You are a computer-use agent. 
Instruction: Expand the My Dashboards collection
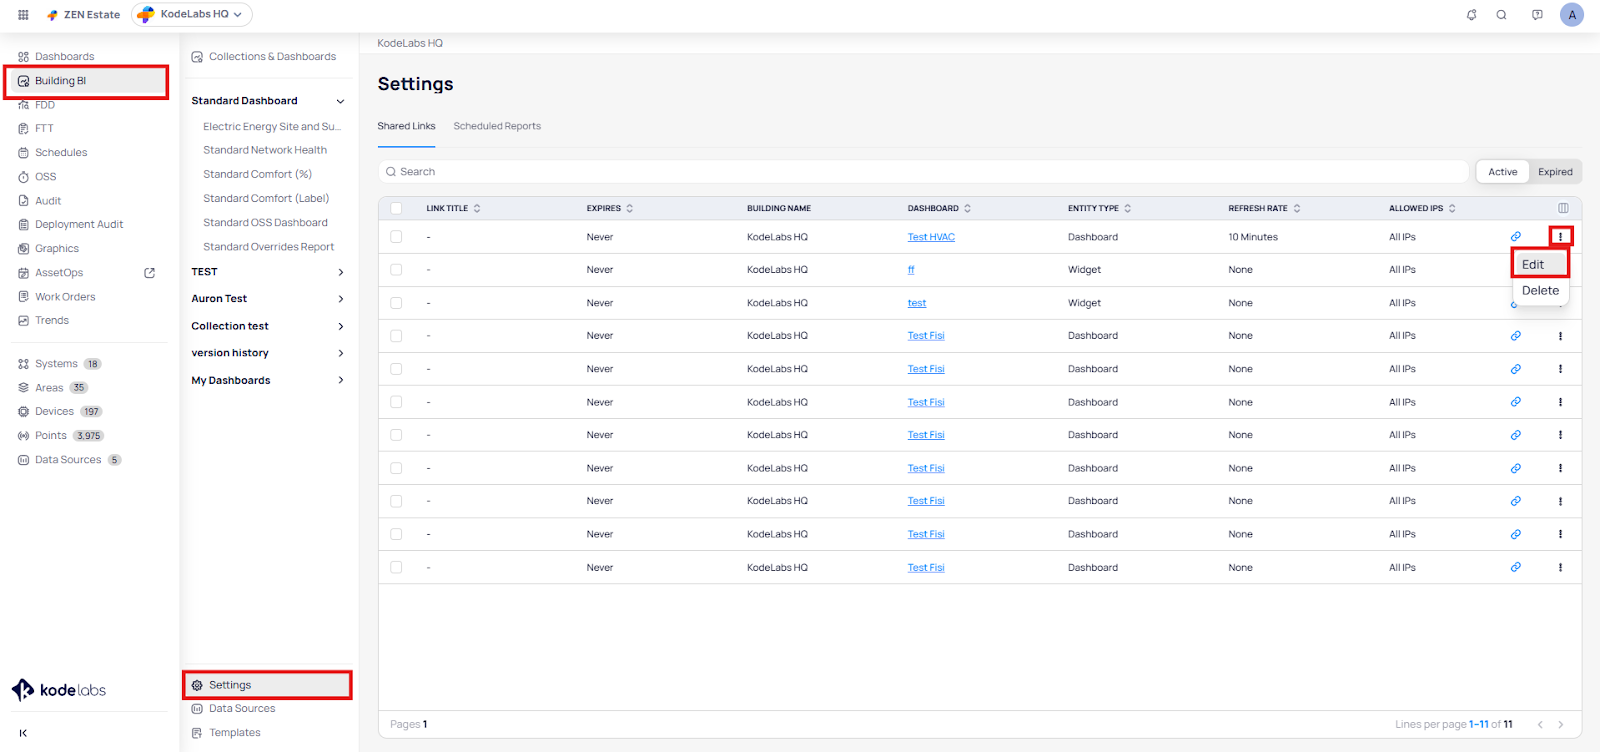pyautogui.click(x=340, y=381)
